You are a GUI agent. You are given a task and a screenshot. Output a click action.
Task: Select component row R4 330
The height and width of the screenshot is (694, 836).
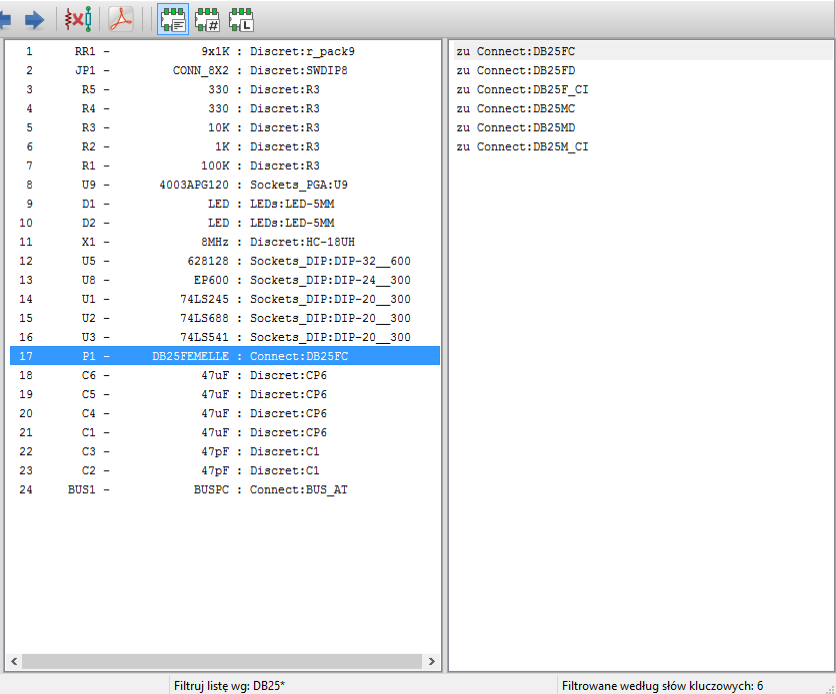click(224, 109)
